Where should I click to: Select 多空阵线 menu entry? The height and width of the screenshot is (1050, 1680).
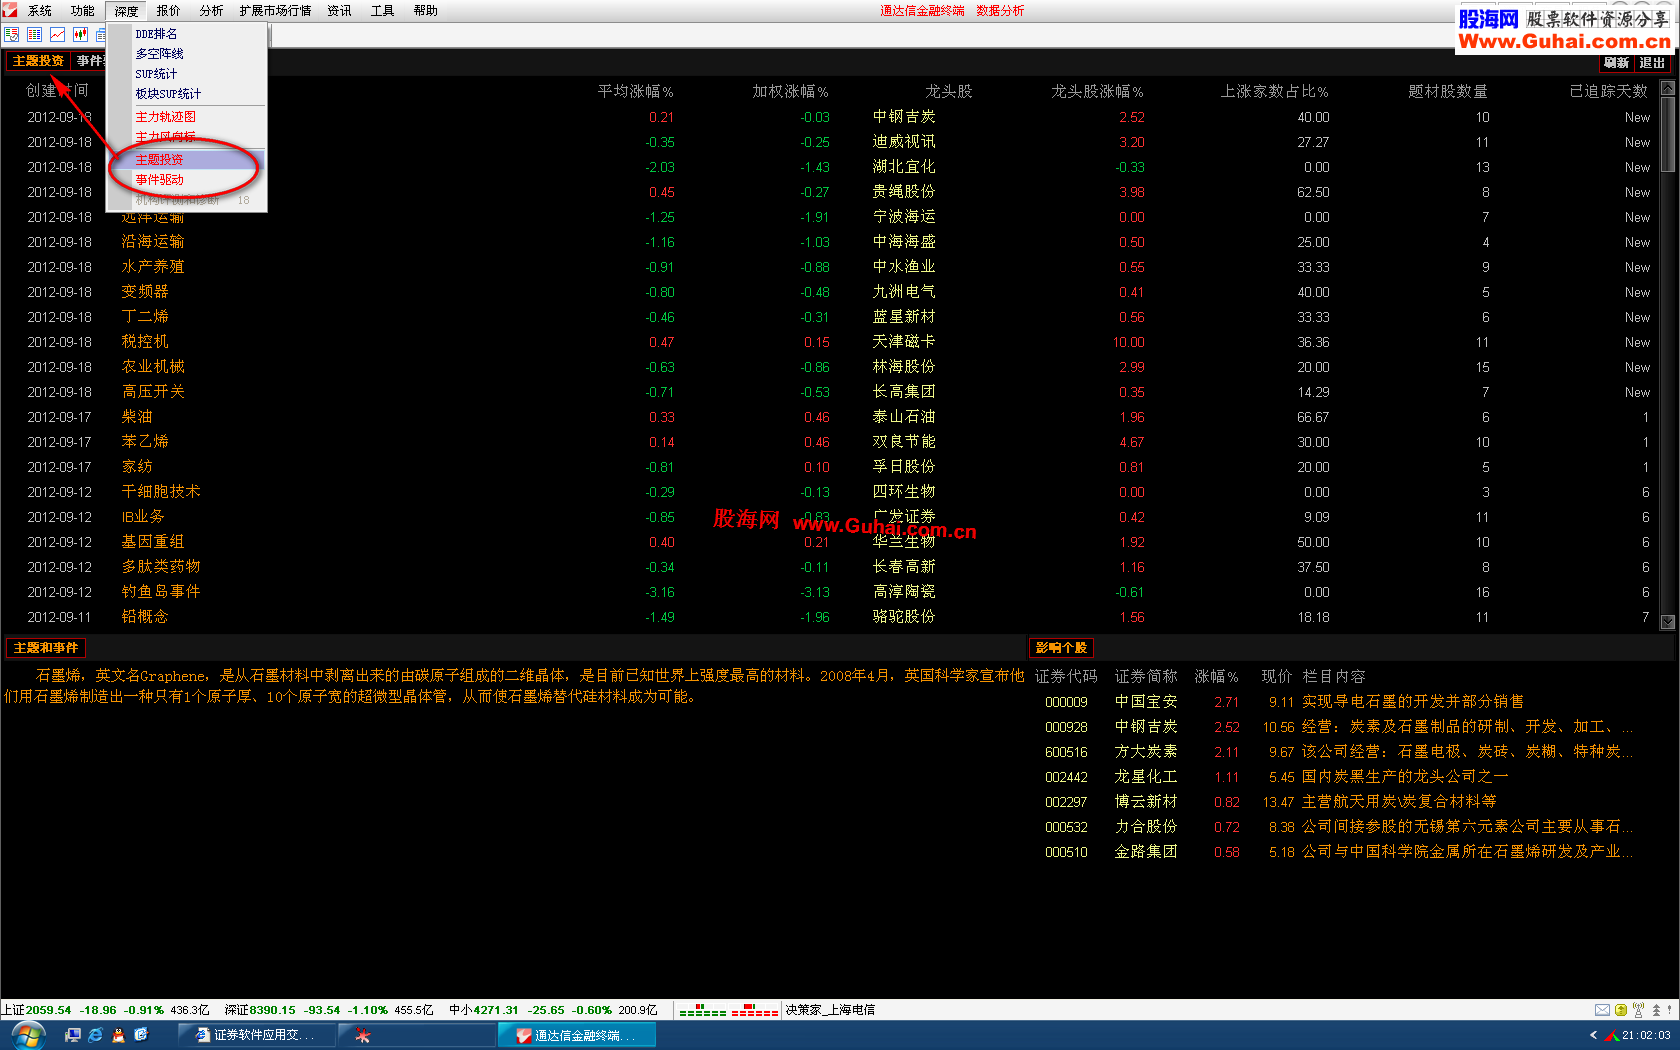186,54
